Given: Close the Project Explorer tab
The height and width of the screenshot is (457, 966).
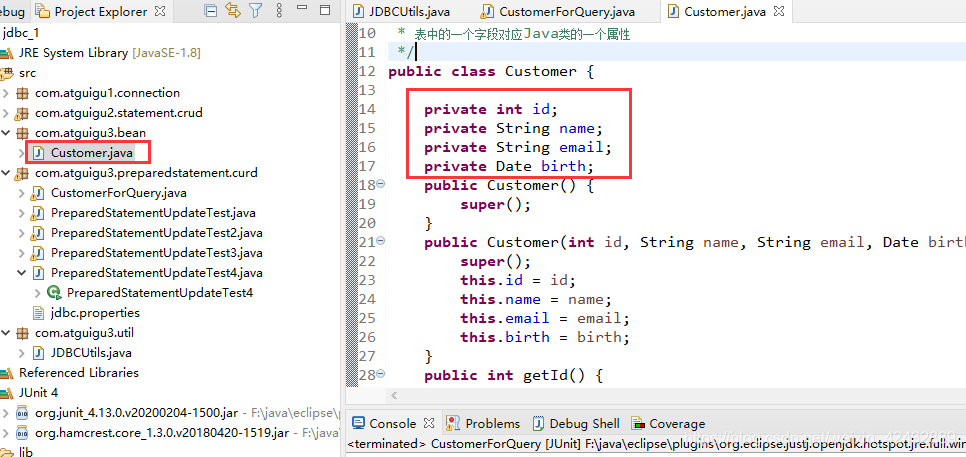Looking at the screenshot, I should coord(160,11).
